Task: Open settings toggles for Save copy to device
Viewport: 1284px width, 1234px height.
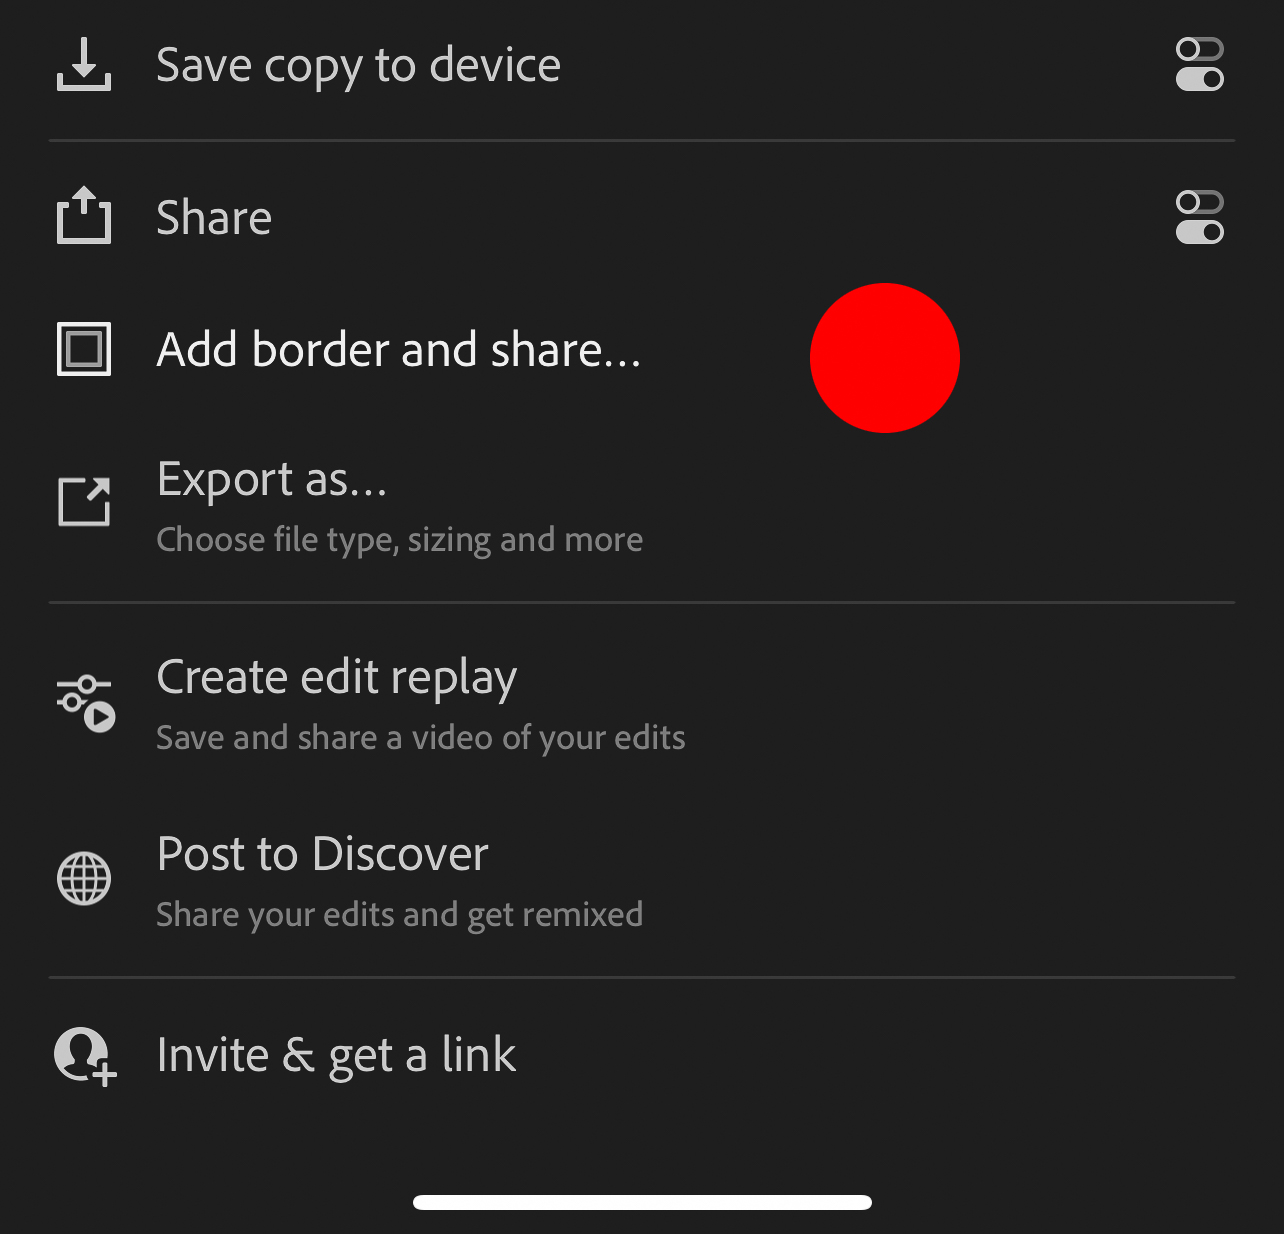Action: 1199,65
